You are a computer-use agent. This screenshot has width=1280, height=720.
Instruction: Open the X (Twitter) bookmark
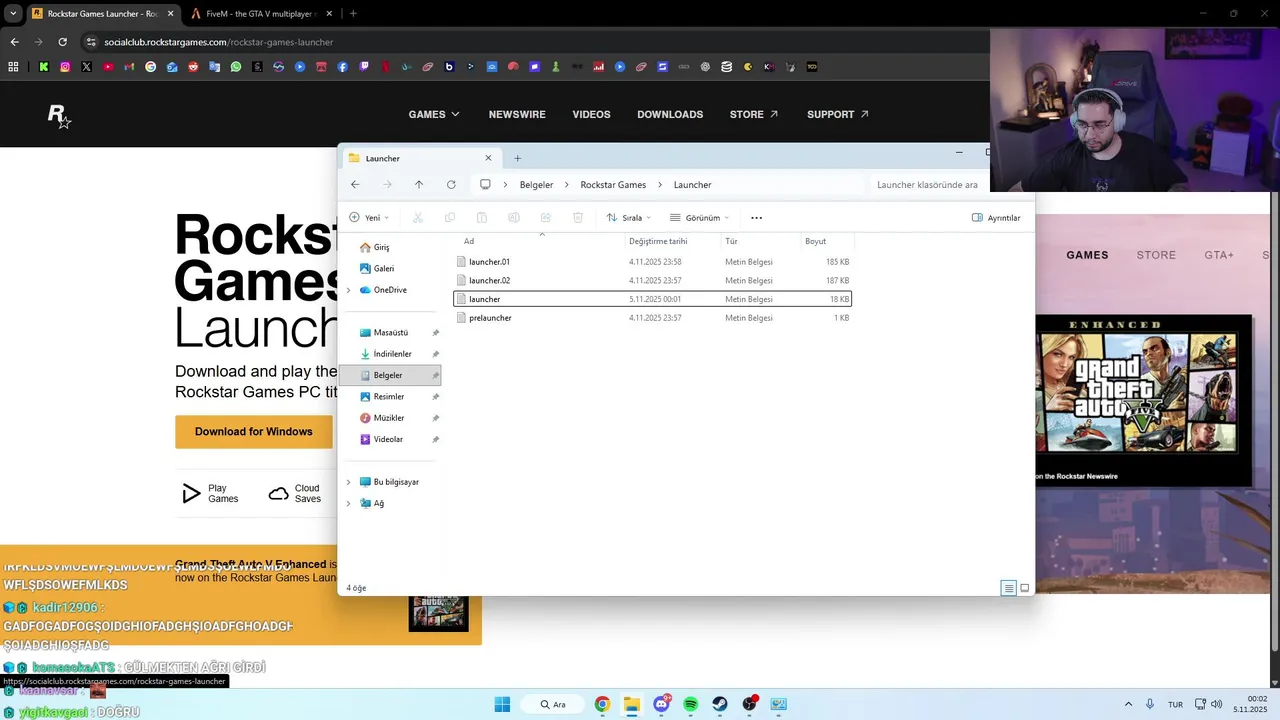87,67
